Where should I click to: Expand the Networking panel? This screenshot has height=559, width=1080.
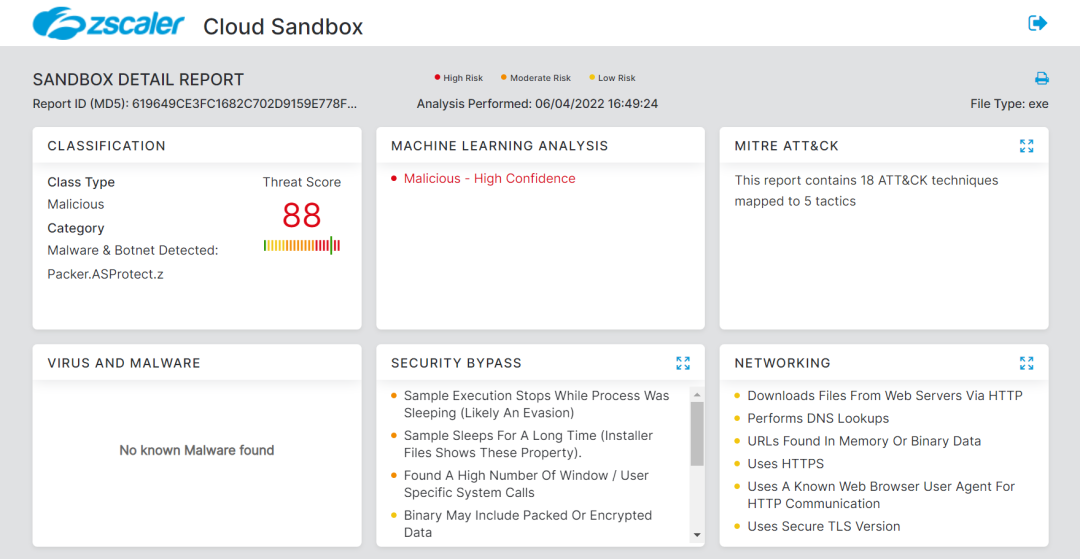point(1026,363)
